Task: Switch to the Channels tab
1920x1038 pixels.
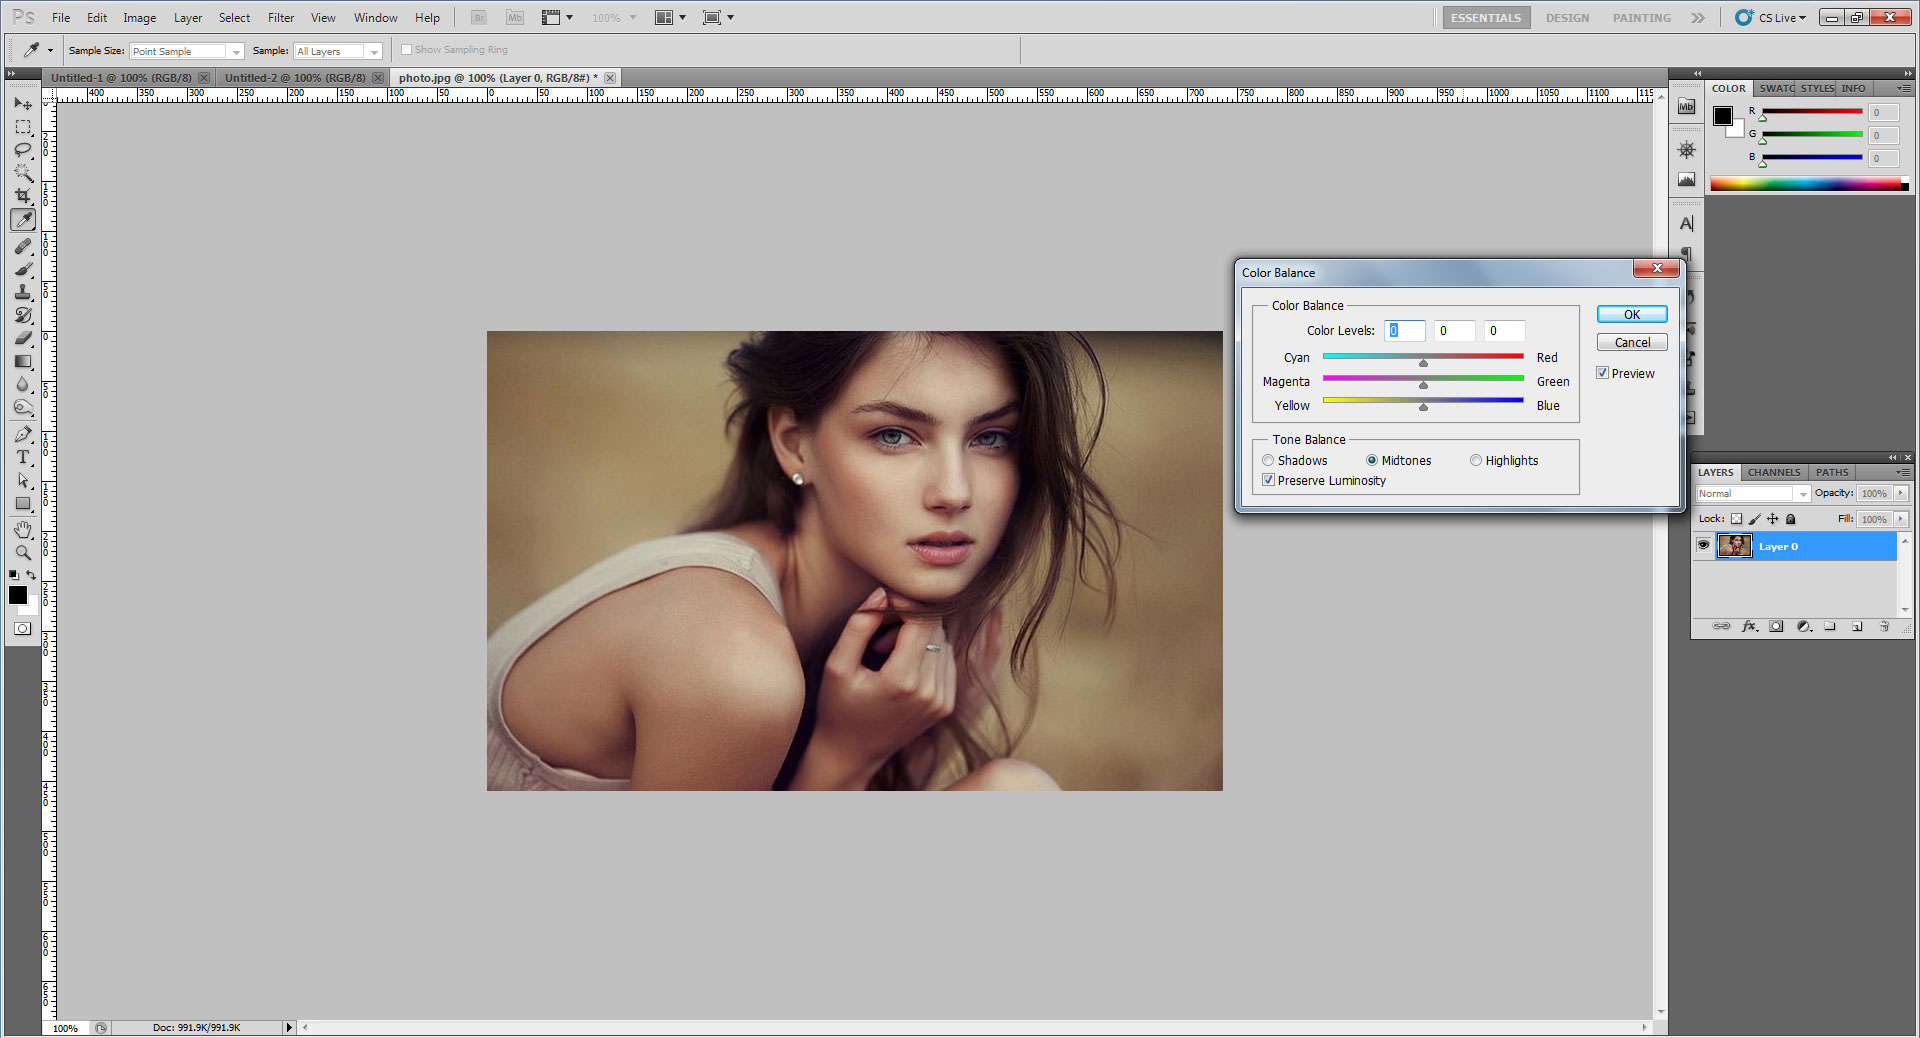Action: click(1774, 472)
